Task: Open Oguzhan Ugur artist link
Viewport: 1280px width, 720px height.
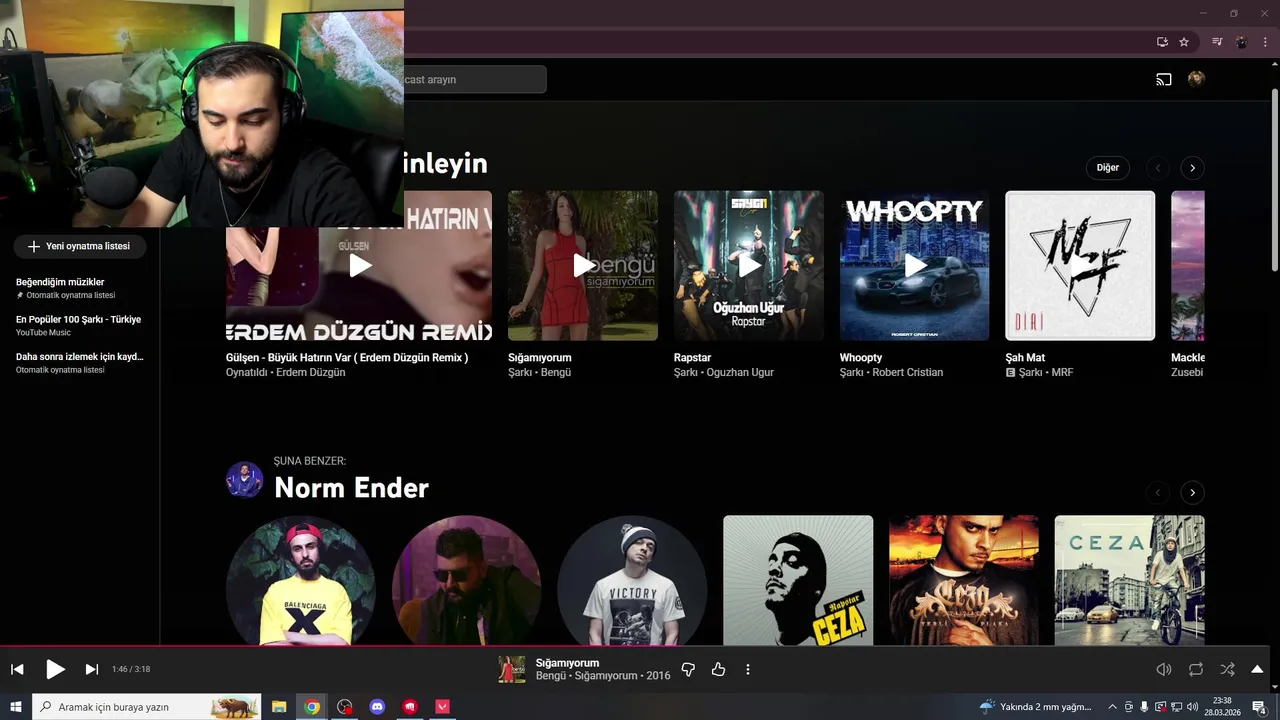Action: point(740,372)
